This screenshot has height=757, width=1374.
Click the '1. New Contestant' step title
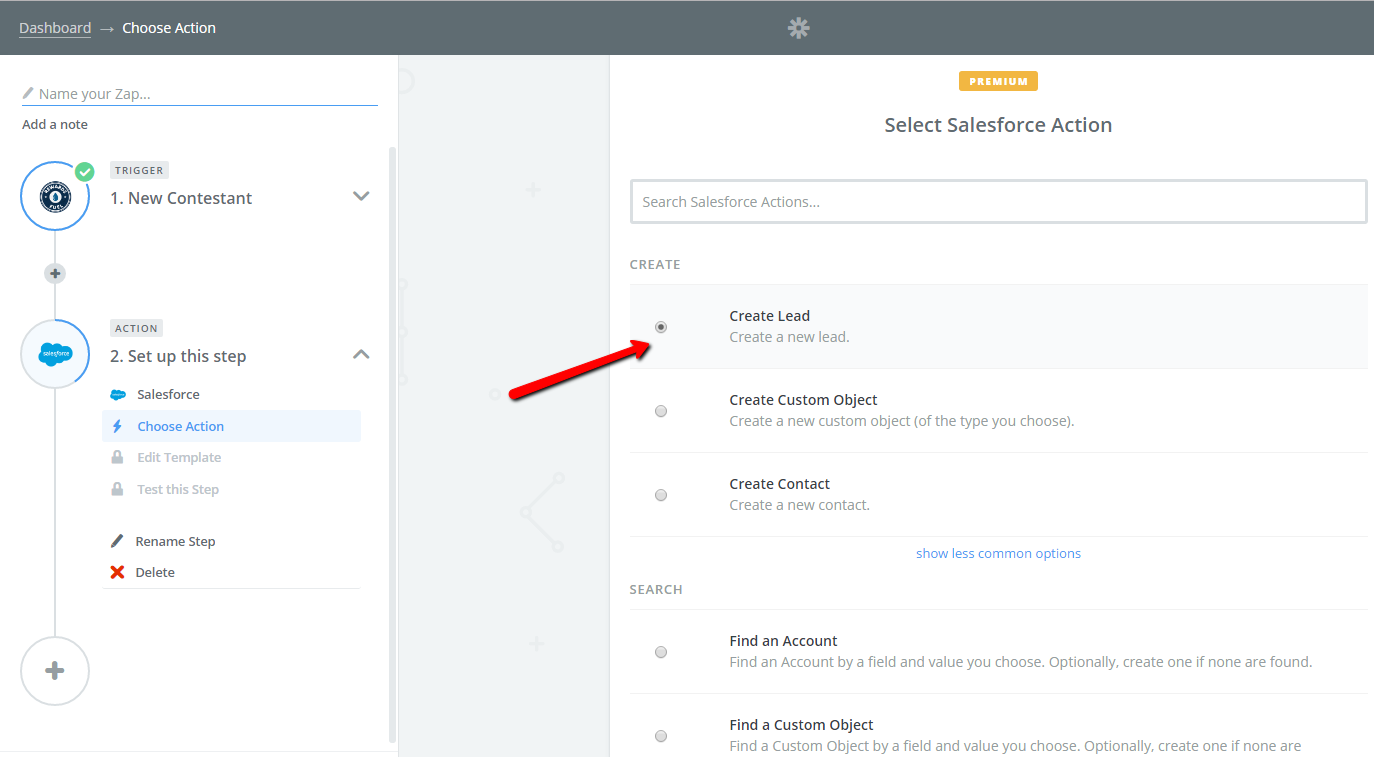pos(181,198)
